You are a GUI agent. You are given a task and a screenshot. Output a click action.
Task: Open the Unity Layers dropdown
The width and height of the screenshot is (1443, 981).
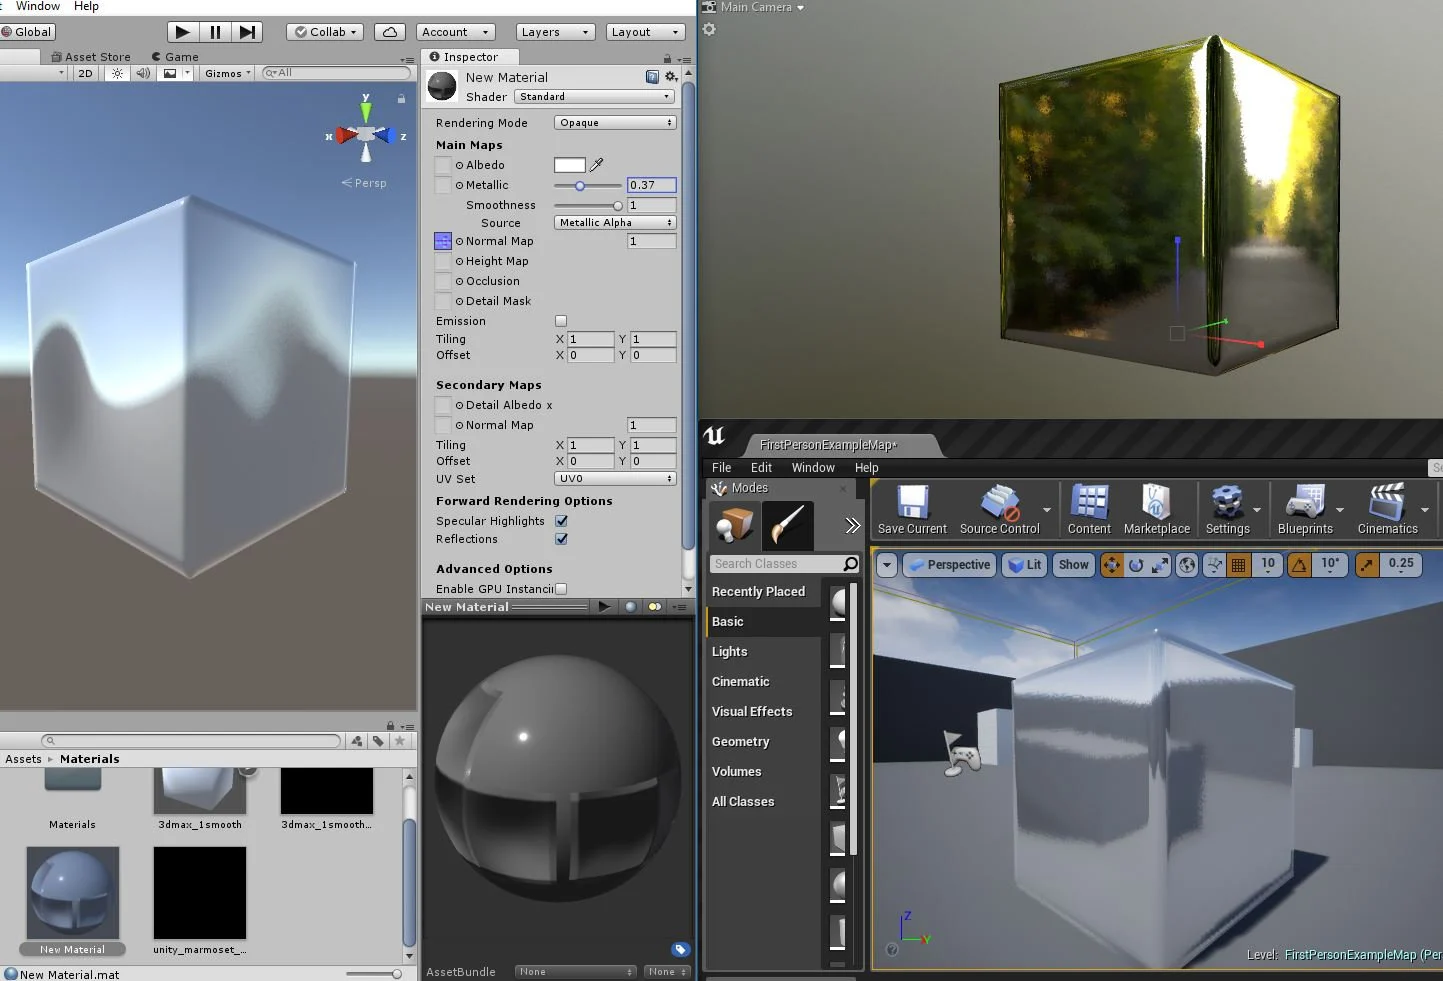click(x=555, y=32)
